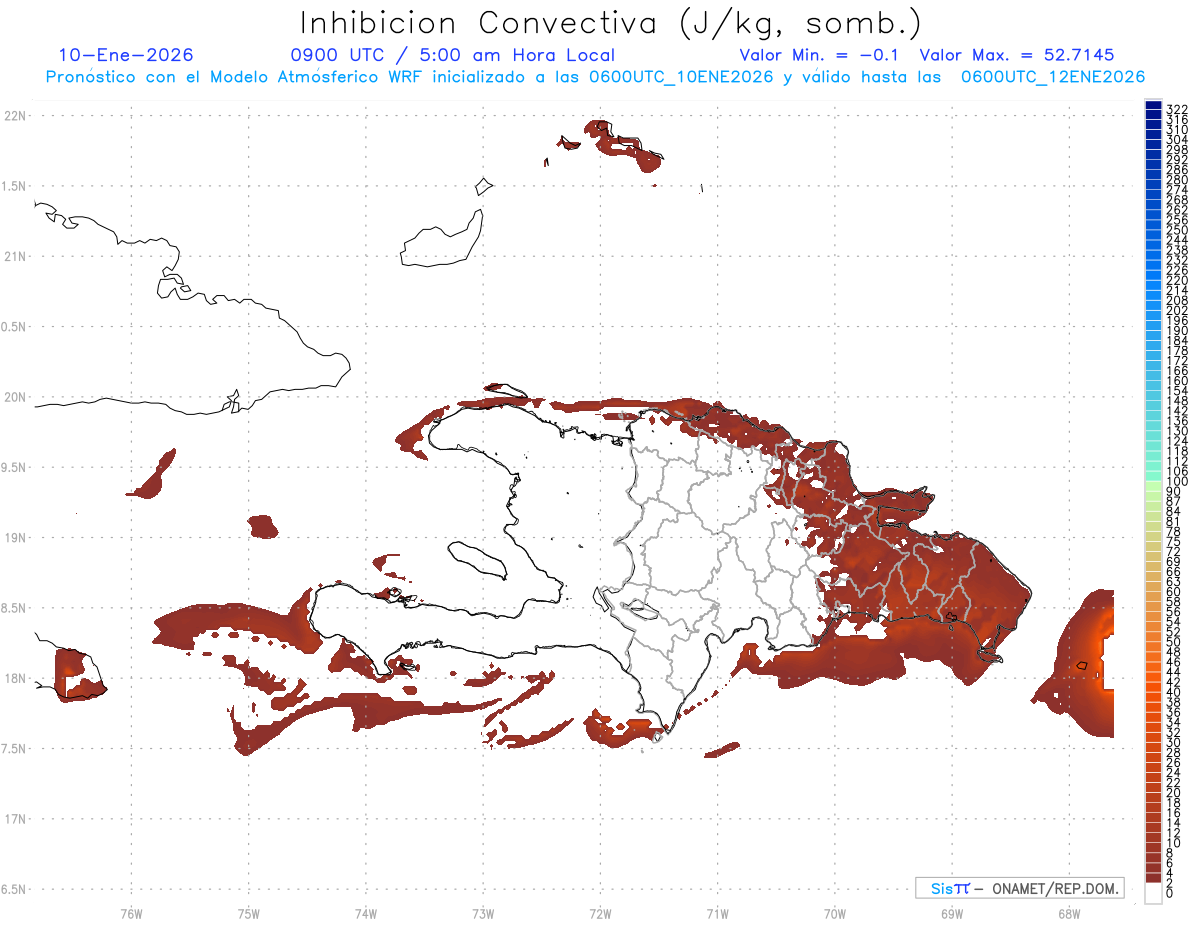Select the Valor Min. = -0.1 readout
The height and width of the screenshot is (927, 1200).
pos(821,55)
